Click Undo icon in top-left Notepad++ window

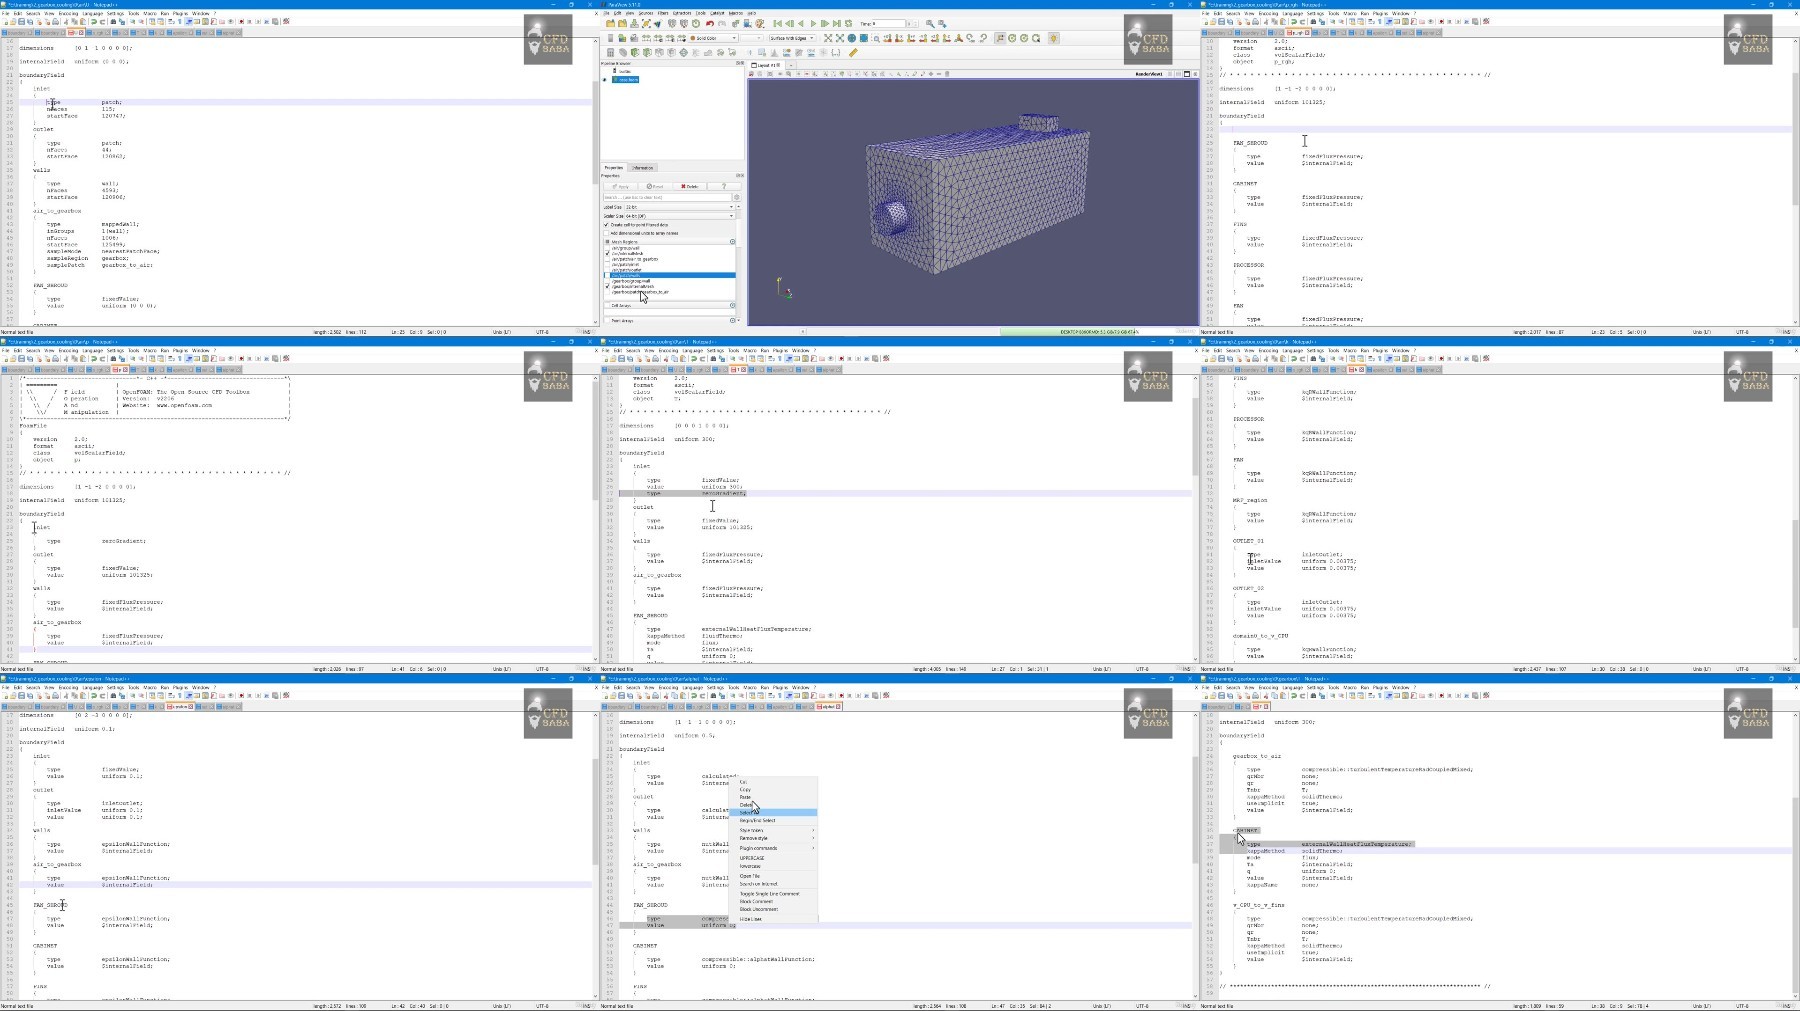click(x=94, y=21)
